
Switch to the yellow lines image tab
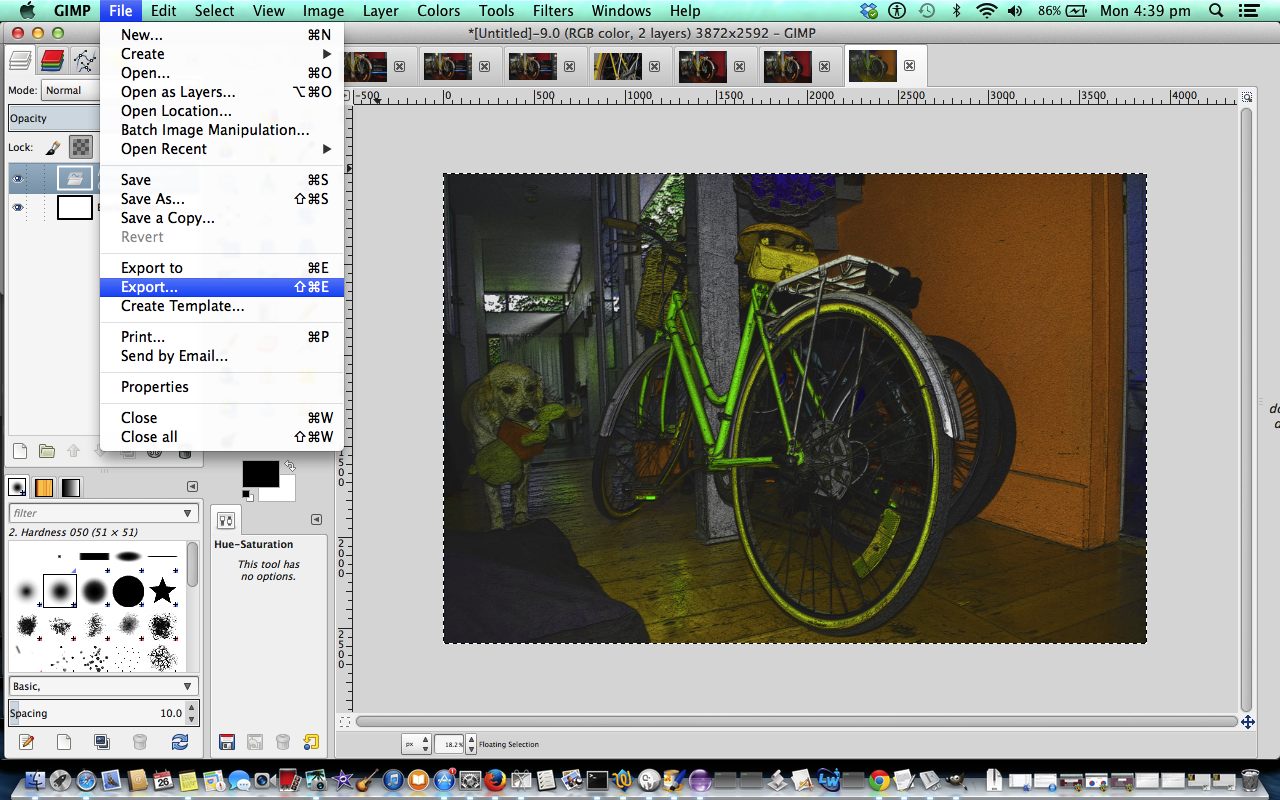click(x=618, y=66)
